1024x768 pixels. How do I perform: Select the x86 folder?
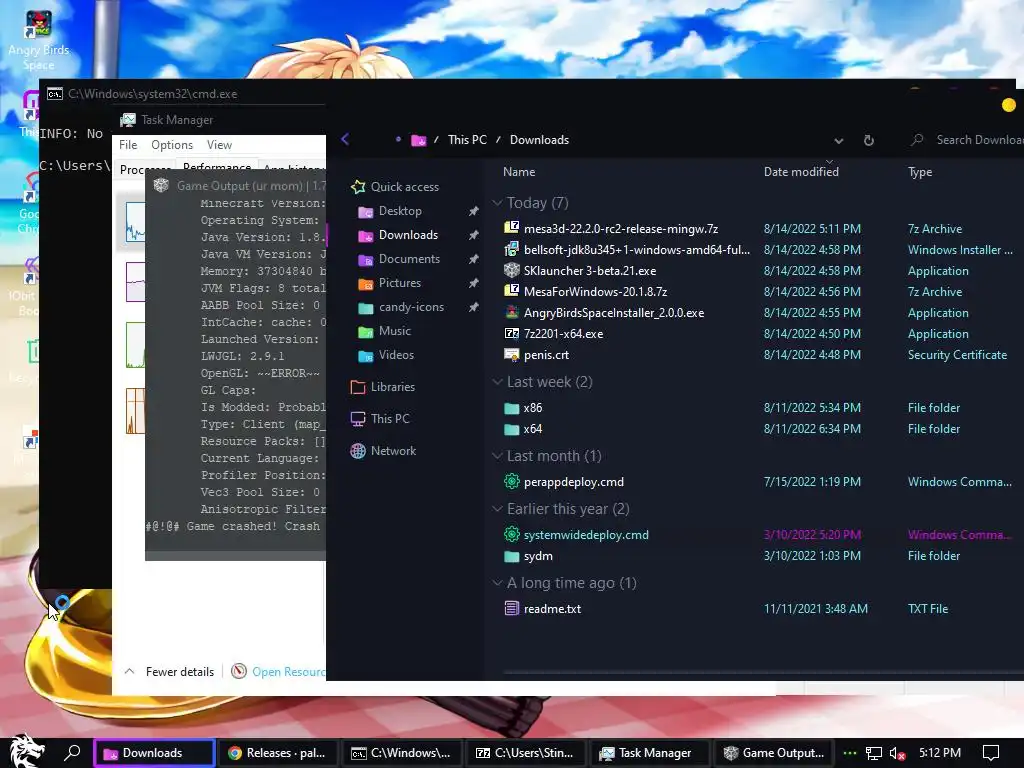click(523, 408)
